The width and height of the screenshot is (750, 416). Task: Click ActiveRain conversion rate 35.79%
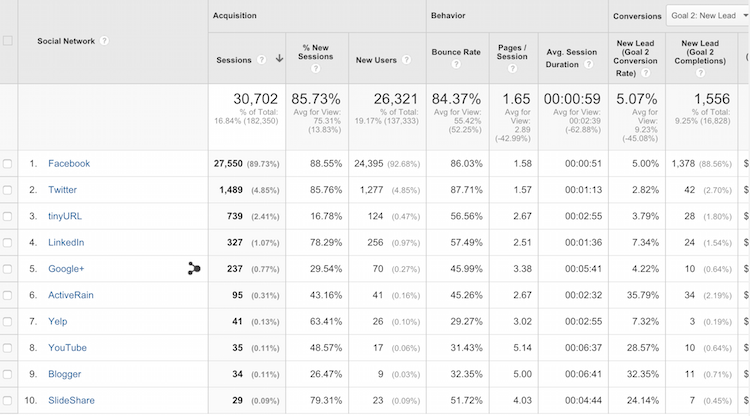click(643, 295)
